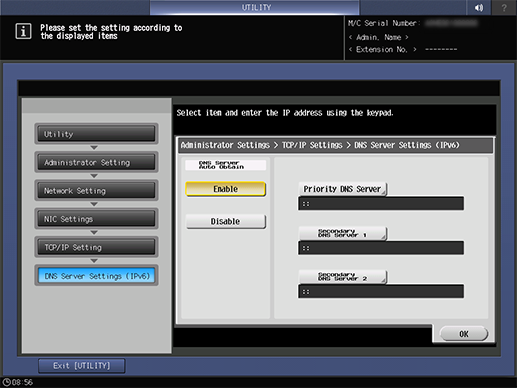Click the 08:56 time display
Viewport: 517px width, 388px height.
[22, 382]
